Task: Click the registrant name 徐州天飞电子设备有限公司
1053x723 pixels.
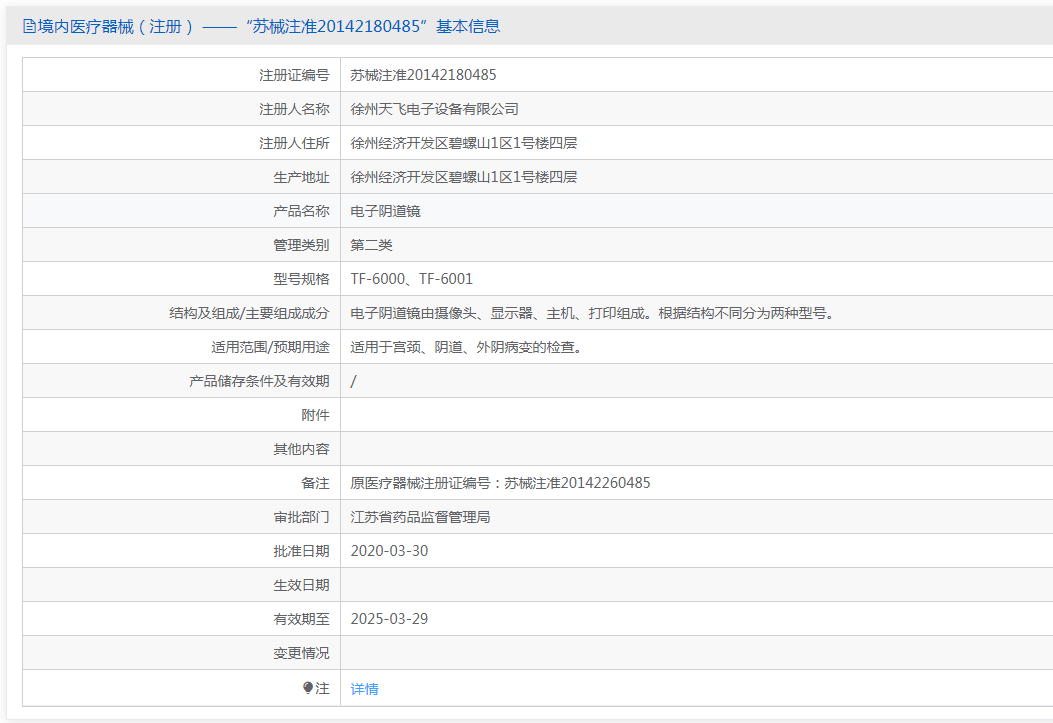Action: [434, 109]
